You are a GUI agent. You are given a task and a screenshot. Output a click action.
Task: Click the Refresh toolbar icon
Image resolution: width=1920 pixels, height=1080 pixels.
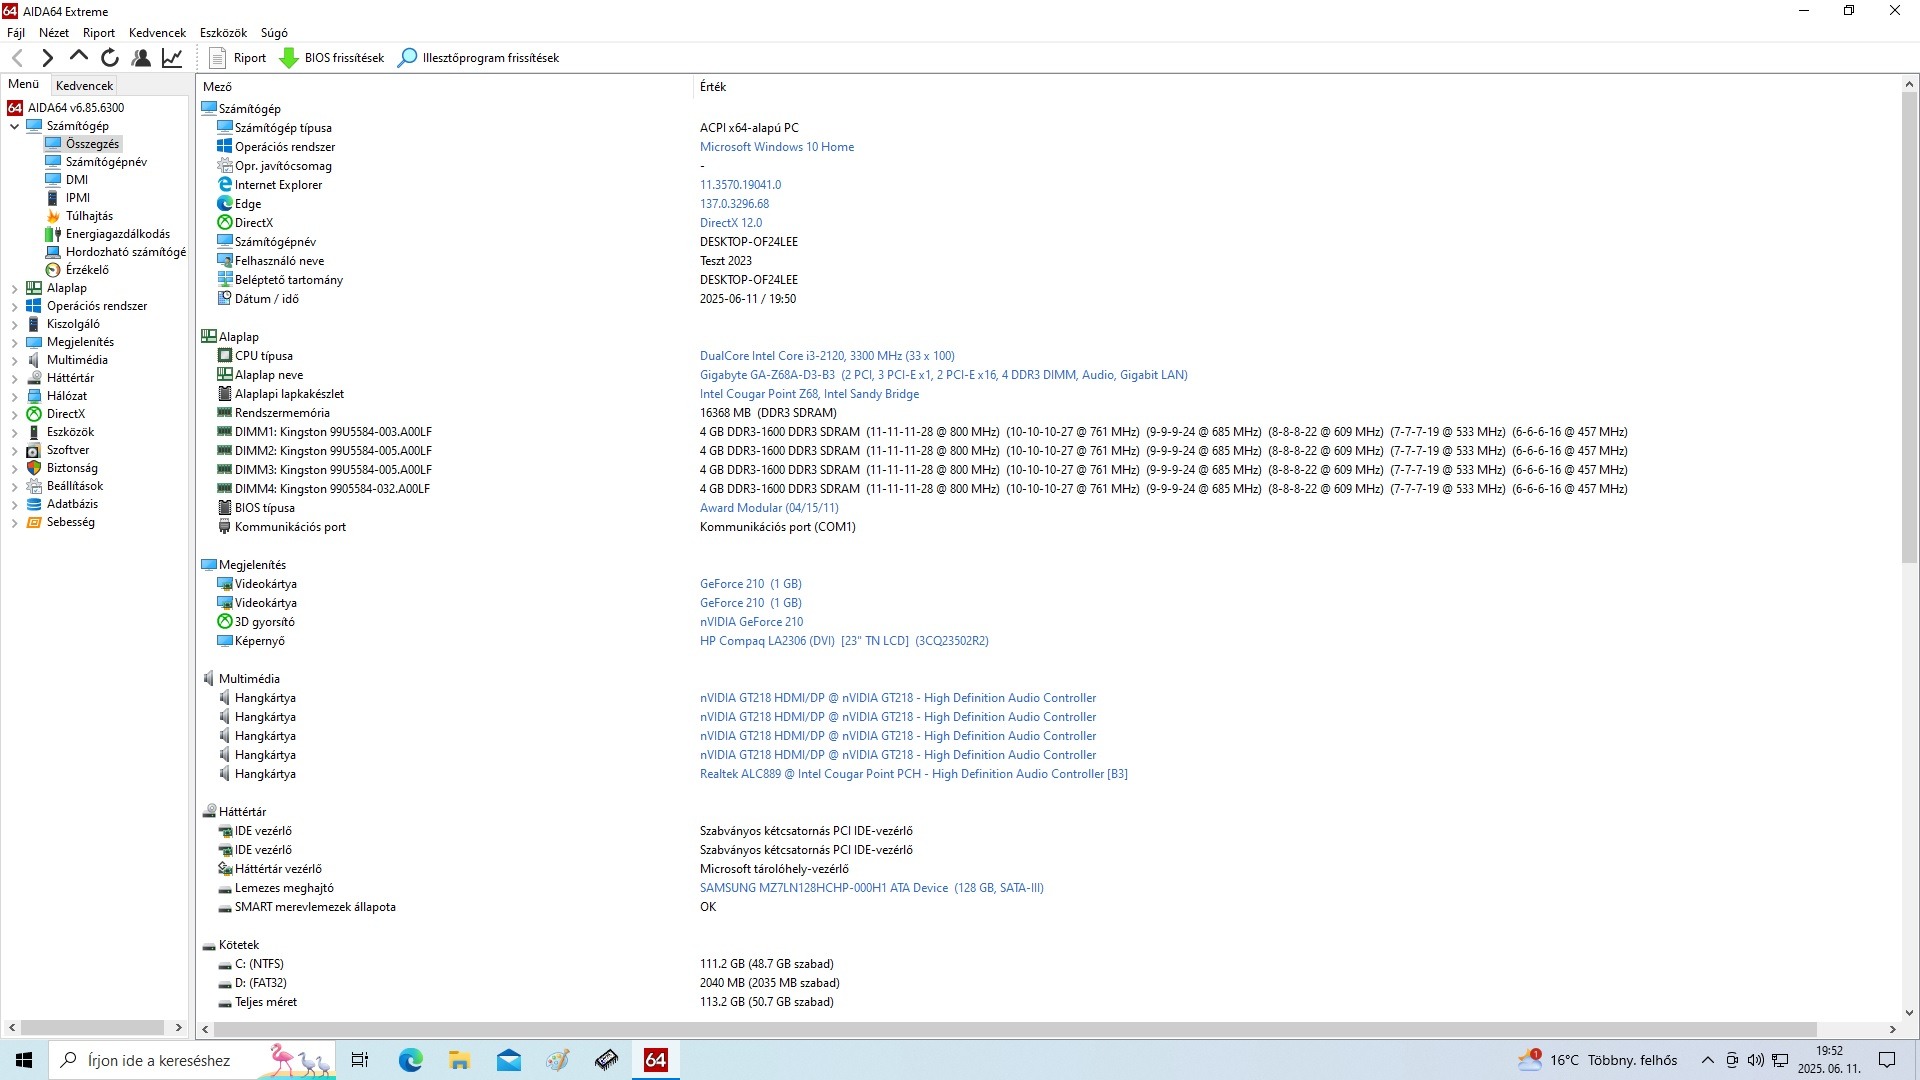click(110, 58)
